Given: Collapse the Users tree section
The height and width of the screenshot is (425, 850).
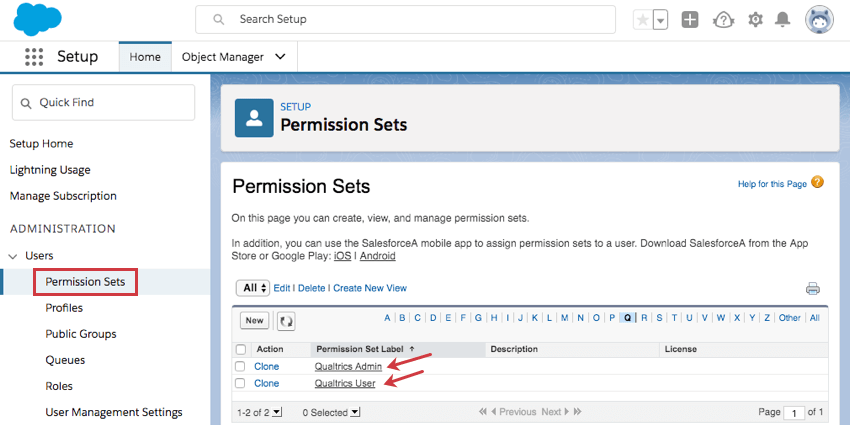Looking at the screenshot, I should (13, 256).
